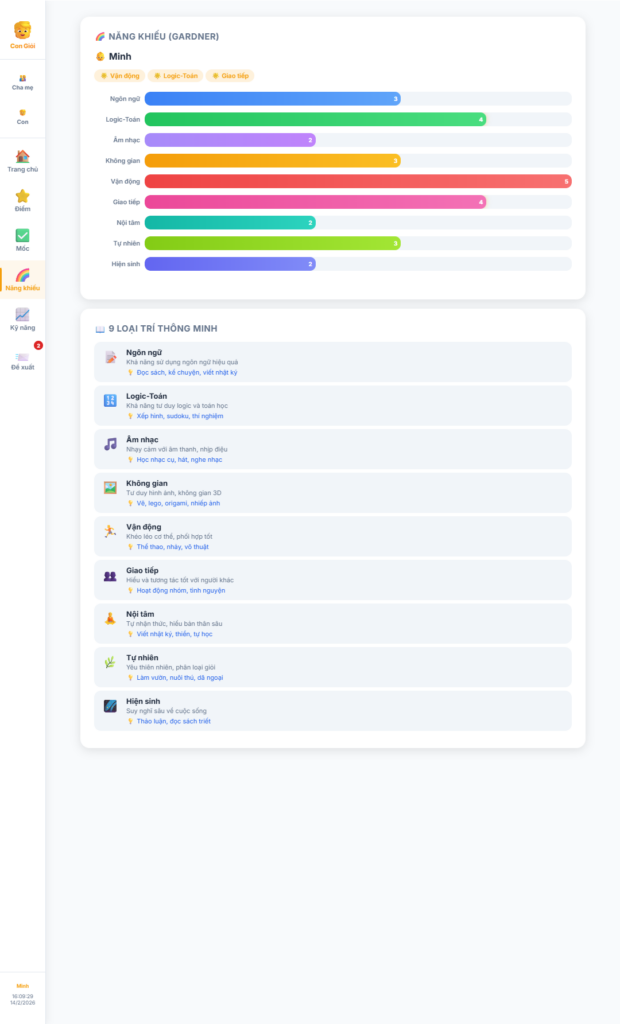Select the Ngôn ngữ intelligence card
Screen dimensions: 620x1024
click(x=332, y=362)
